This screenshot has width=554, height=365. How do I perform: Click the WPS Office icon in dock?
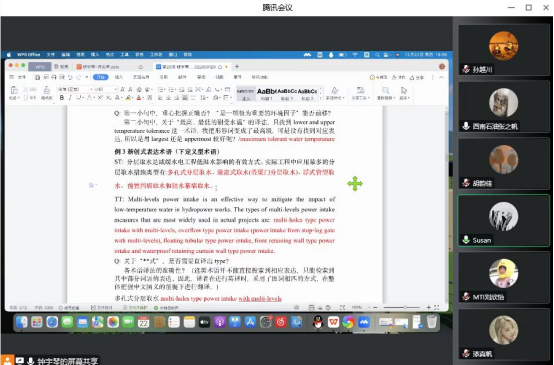[333, 322]
